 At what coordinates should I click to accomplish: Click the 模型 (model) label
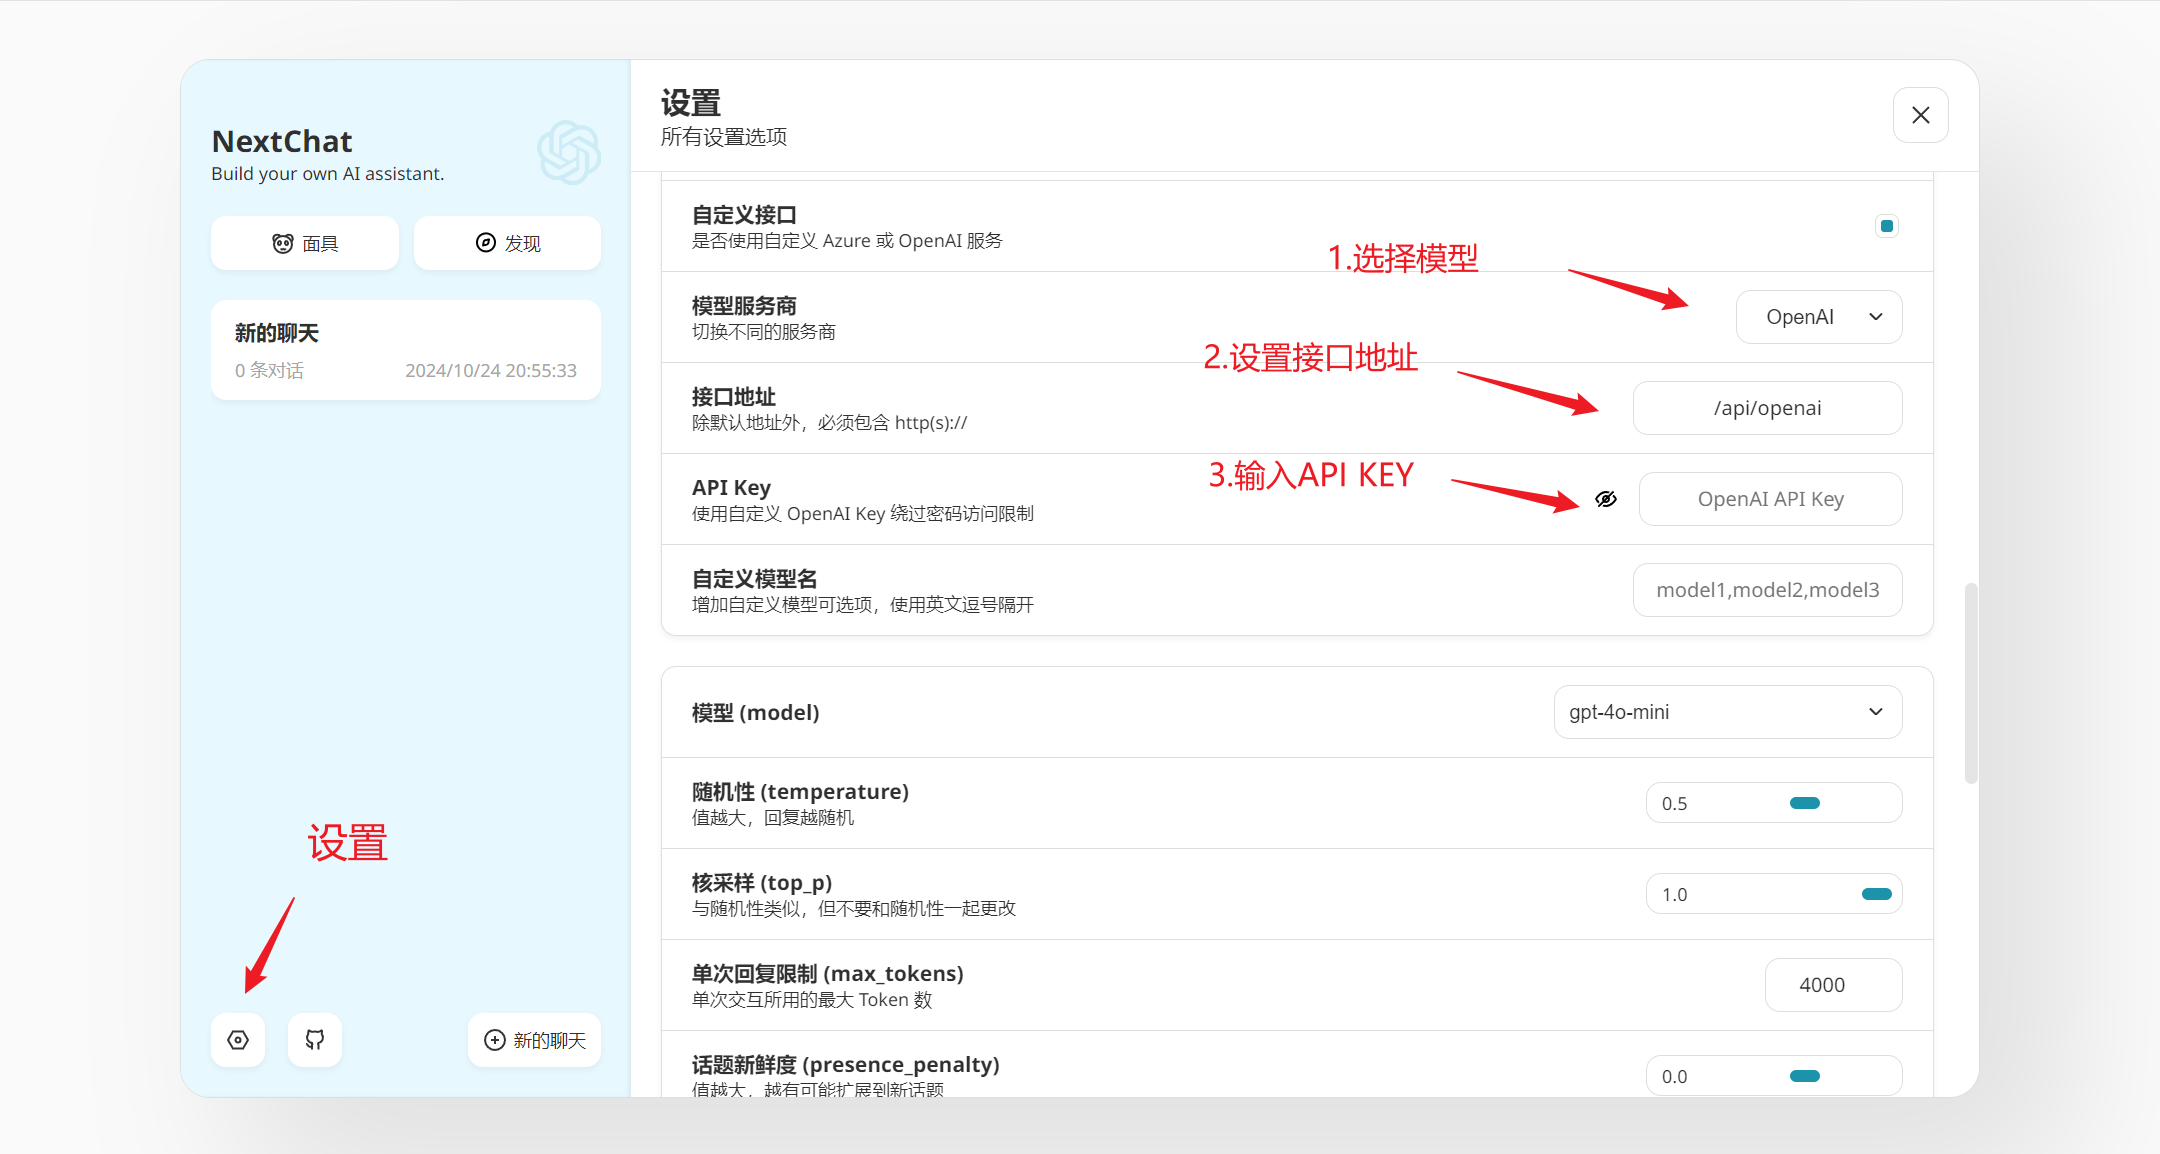[x=756, y=713]
